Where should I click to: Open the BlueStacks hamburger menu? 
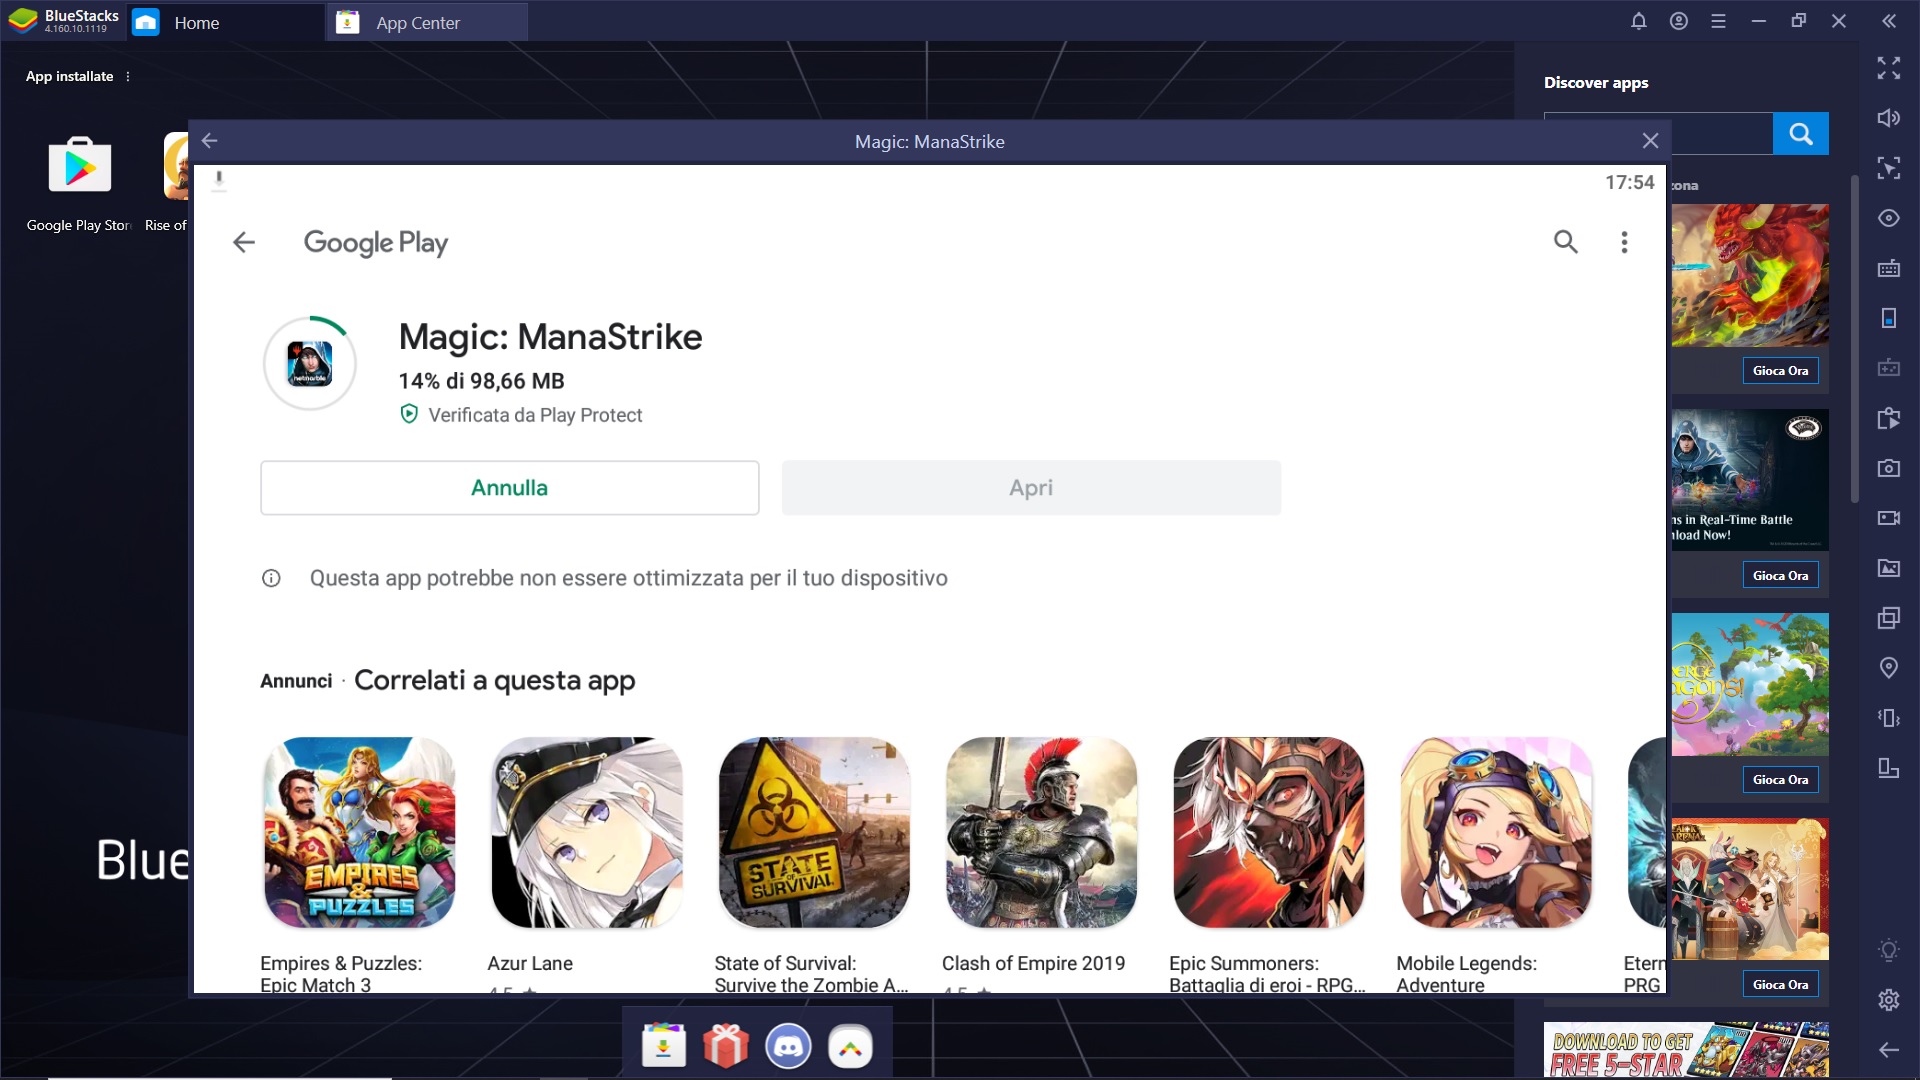pyautogui.click(x=1718, y=21)
